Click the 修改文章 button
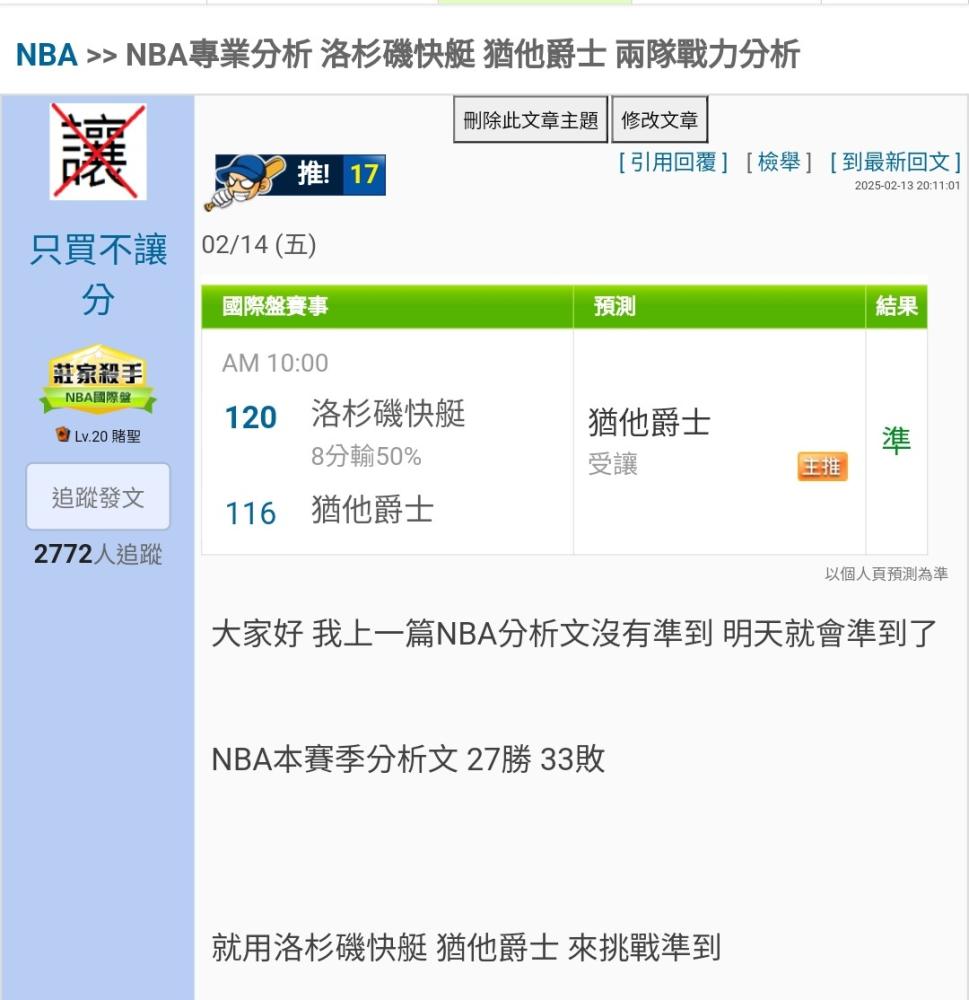969x1000 pixels. tap(660, 120)
